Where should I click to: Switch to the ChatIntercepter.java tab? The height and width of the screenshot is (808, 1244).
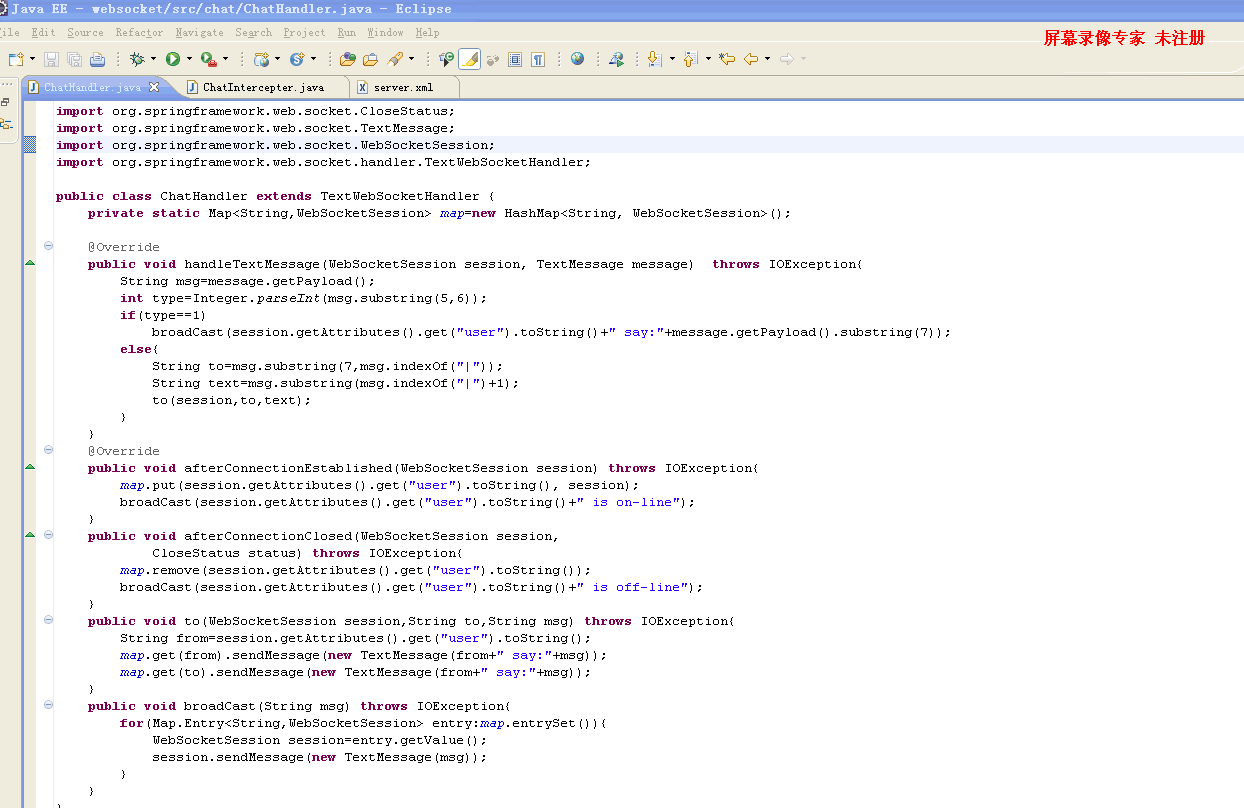click(263, 88)
